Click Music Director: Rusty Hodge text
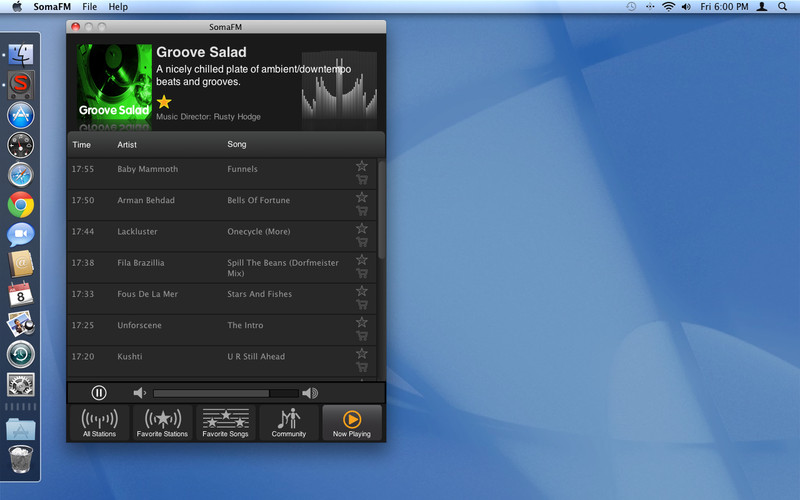Screen dimensions: 800x500 tap(208, 116)
